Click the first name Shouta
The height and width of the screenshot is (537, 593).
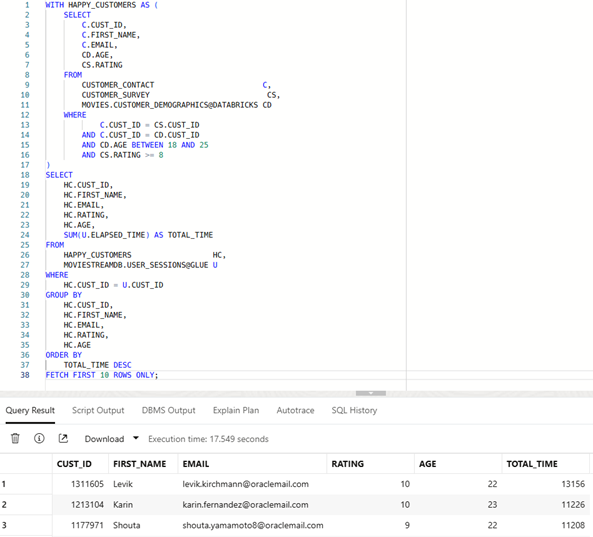click(x=127, y=525)
